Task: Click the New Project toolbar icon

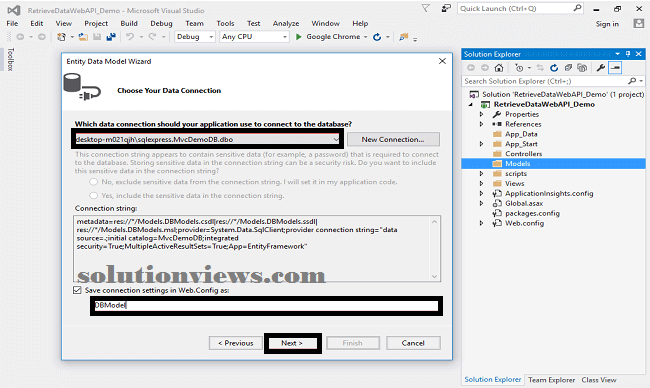Action: (x=61, y=37)
